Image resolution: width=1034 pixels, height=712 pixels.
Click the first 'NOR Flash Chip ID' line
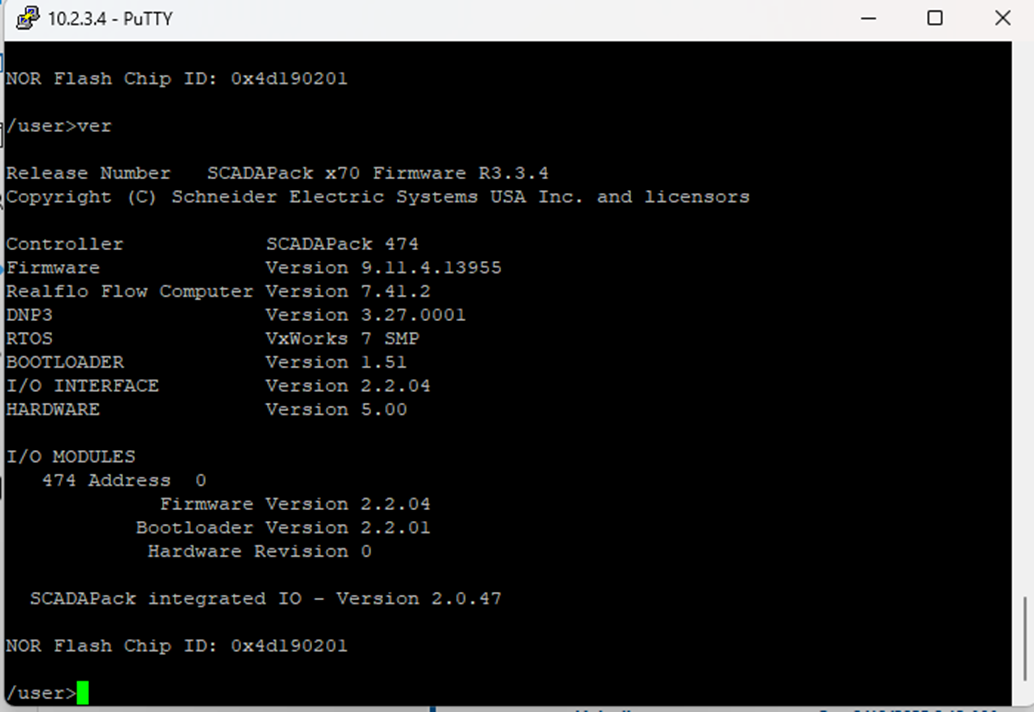click(x=177, y=78)
